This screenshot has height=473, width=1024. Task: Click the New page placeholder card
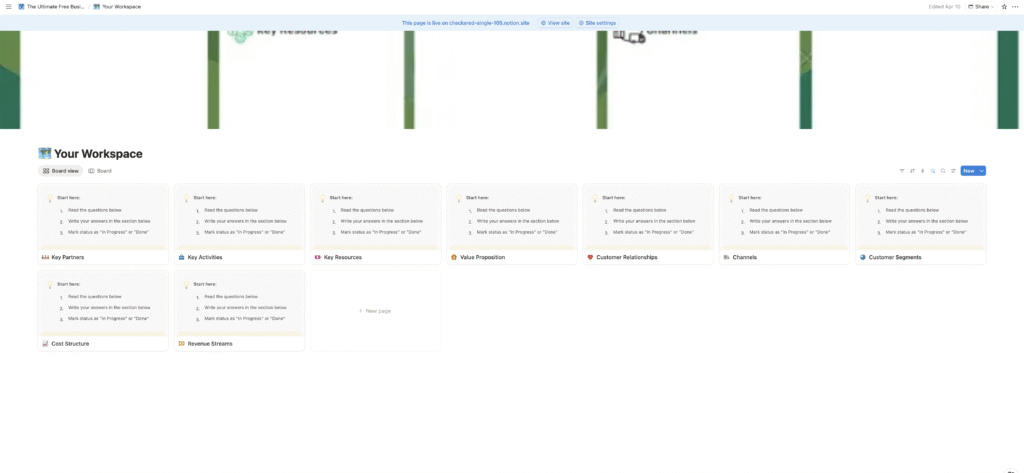[375, 311]
